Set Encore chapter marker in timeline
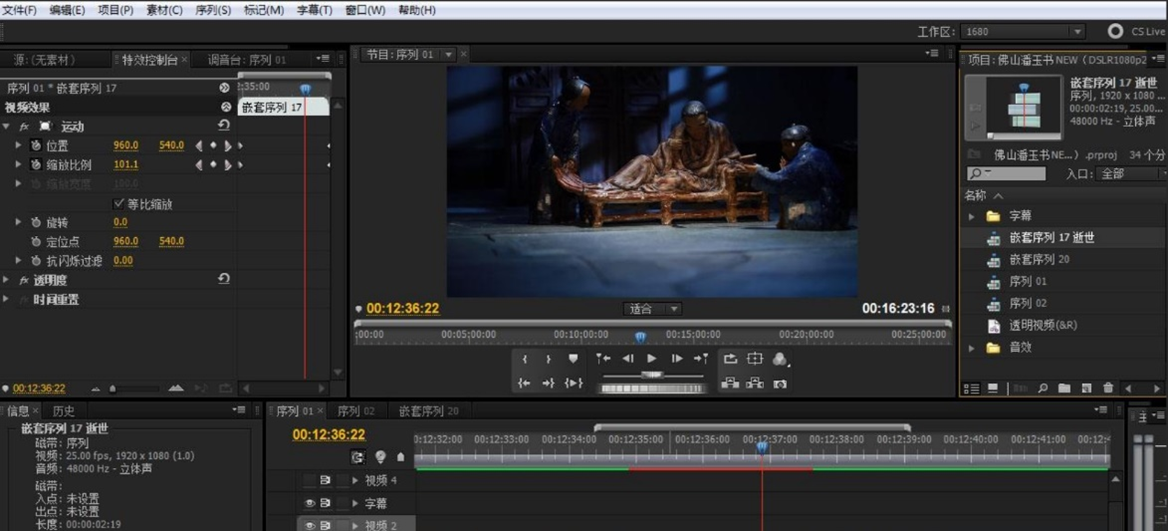 pos(381,457)
